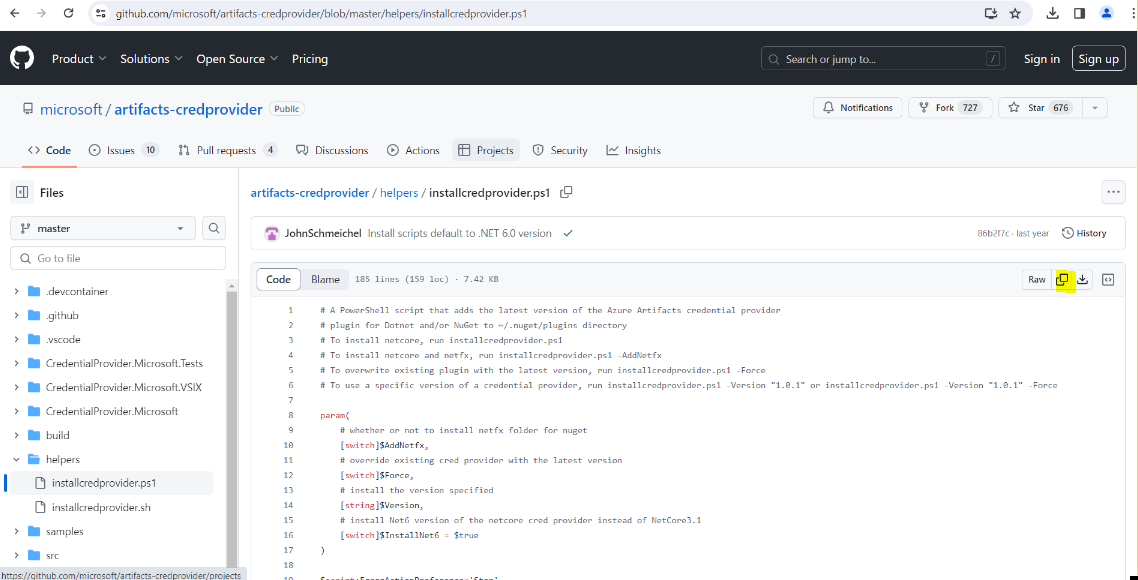Image resolution: width=1138 pixels, height=580 pixels.
Task: Open the Product menu
Action: click(79, 59)
